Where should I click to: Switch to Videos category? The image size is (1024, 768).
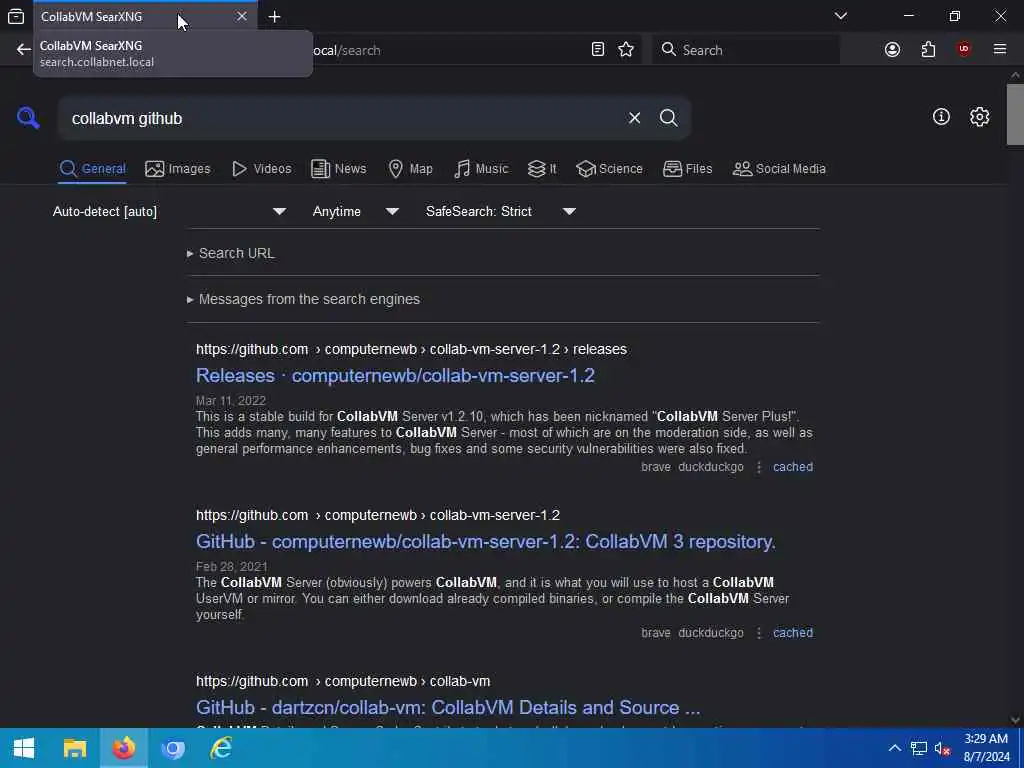click(261, 168)
